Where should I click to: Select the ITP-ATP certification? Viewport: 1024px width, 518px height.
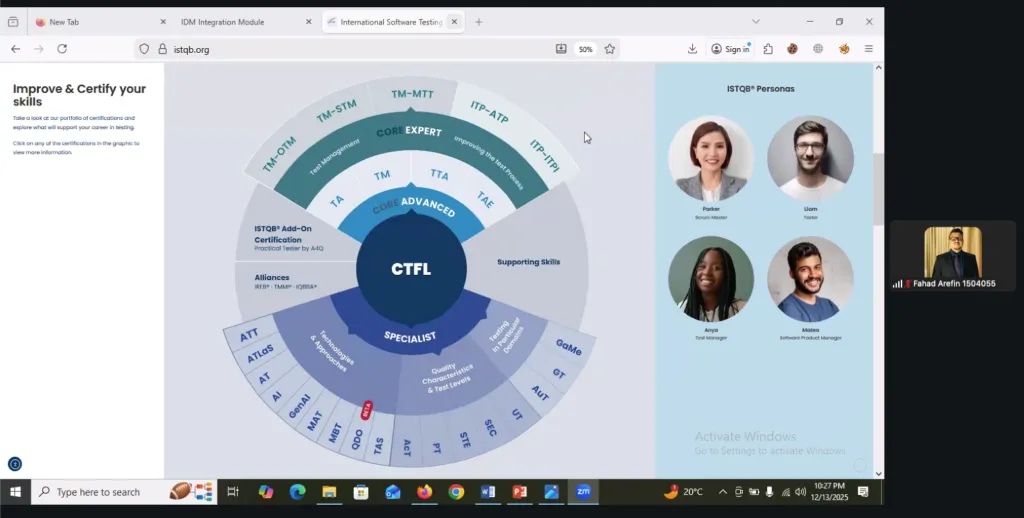489,112
